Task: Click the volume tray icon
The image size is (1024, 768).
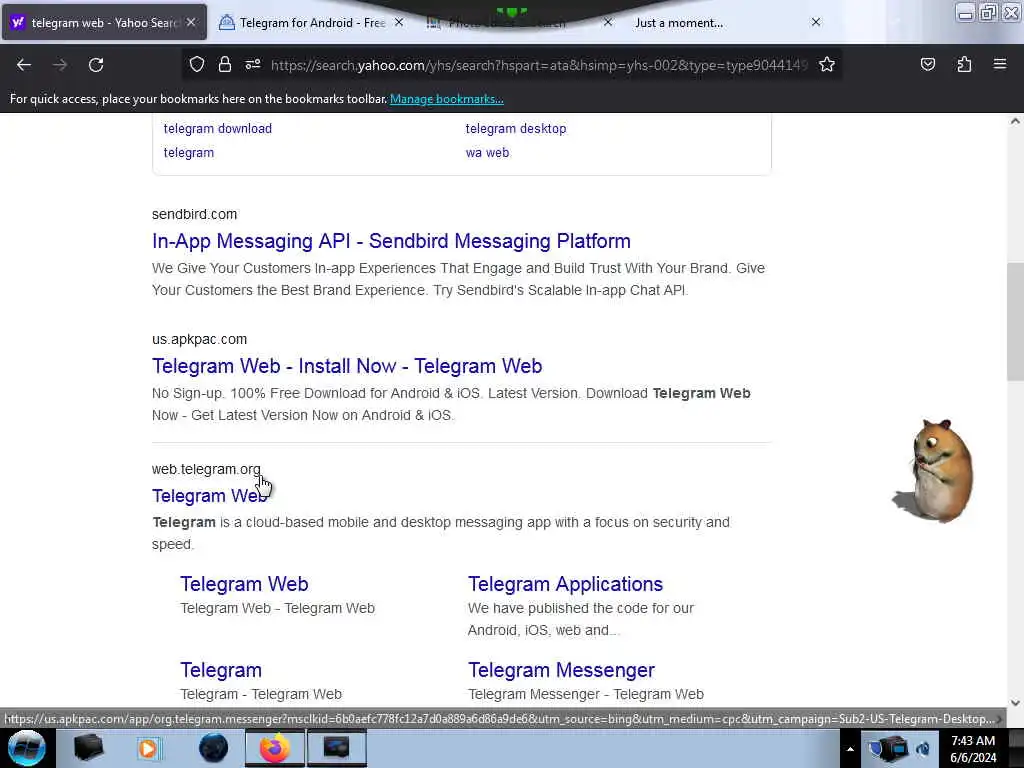Action: 923,749
